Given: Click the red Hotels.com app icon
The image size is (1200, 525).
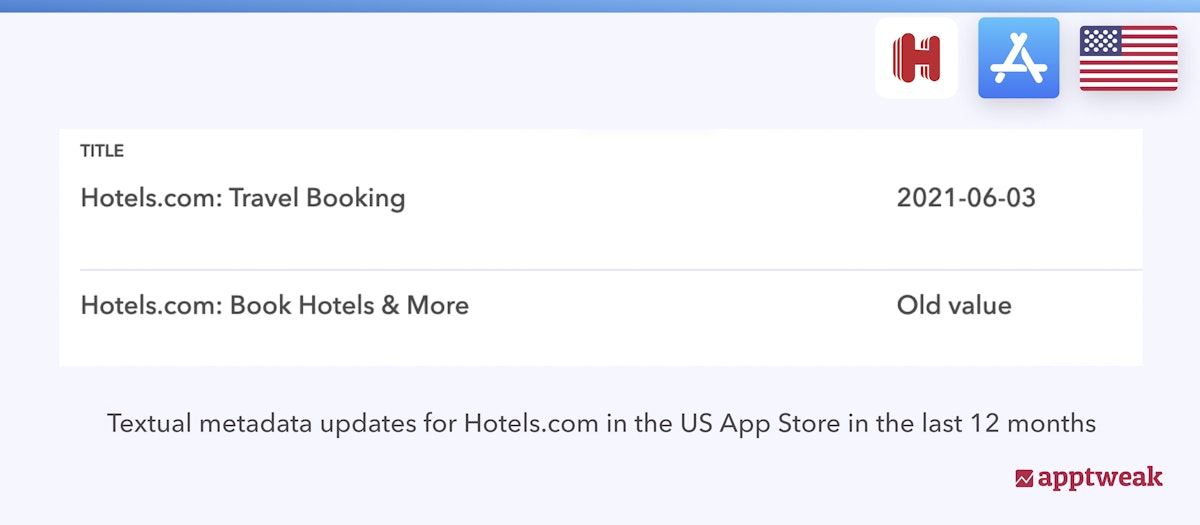Looking at the screenshot, I should (x=916, y=58).
